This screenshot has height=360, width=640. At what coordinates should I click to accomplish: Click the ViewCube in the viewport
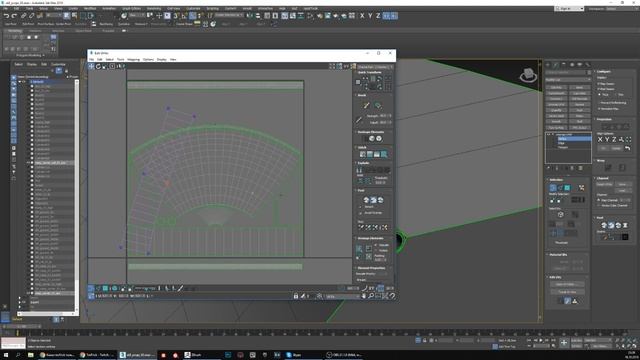[x=528, y=75]
